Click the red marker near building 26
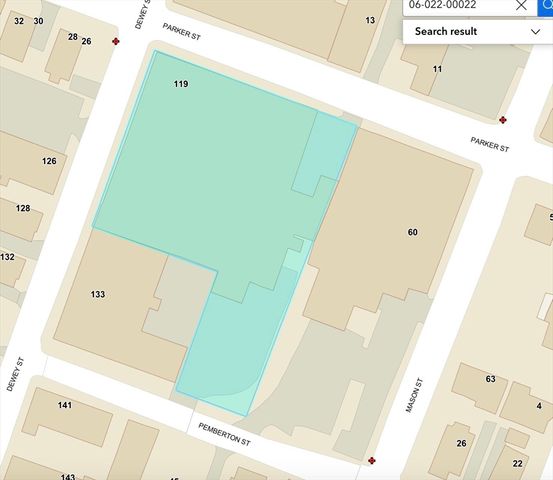The width and height of the screenshot is (553, 480). (115, 42)
